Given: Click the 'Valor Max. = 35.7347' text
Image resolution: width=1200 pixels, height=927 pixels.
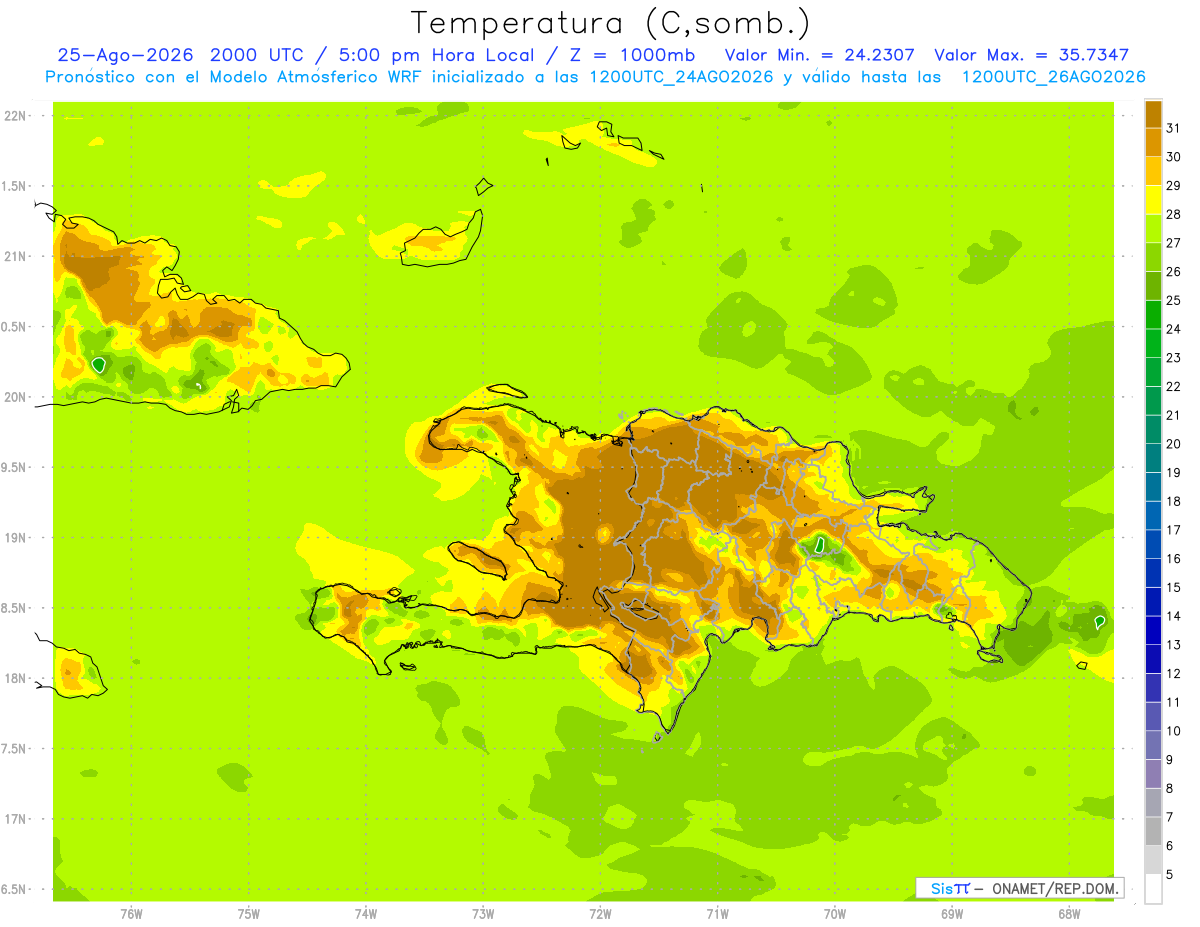Looking at the screenshot, I should [1032, 55].
